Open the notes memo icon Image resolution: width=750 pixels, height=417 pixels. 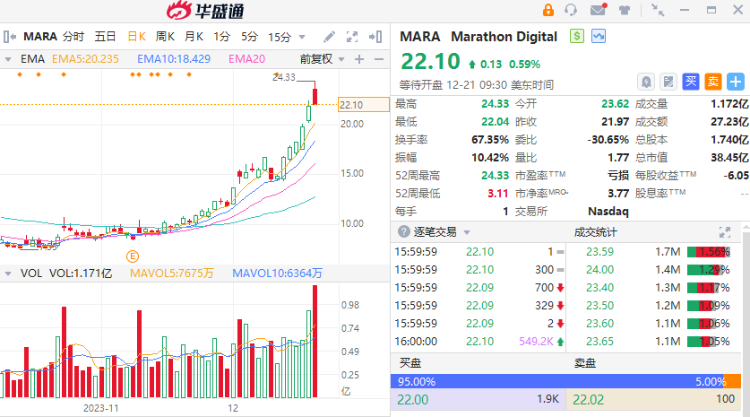coord(668,82)
